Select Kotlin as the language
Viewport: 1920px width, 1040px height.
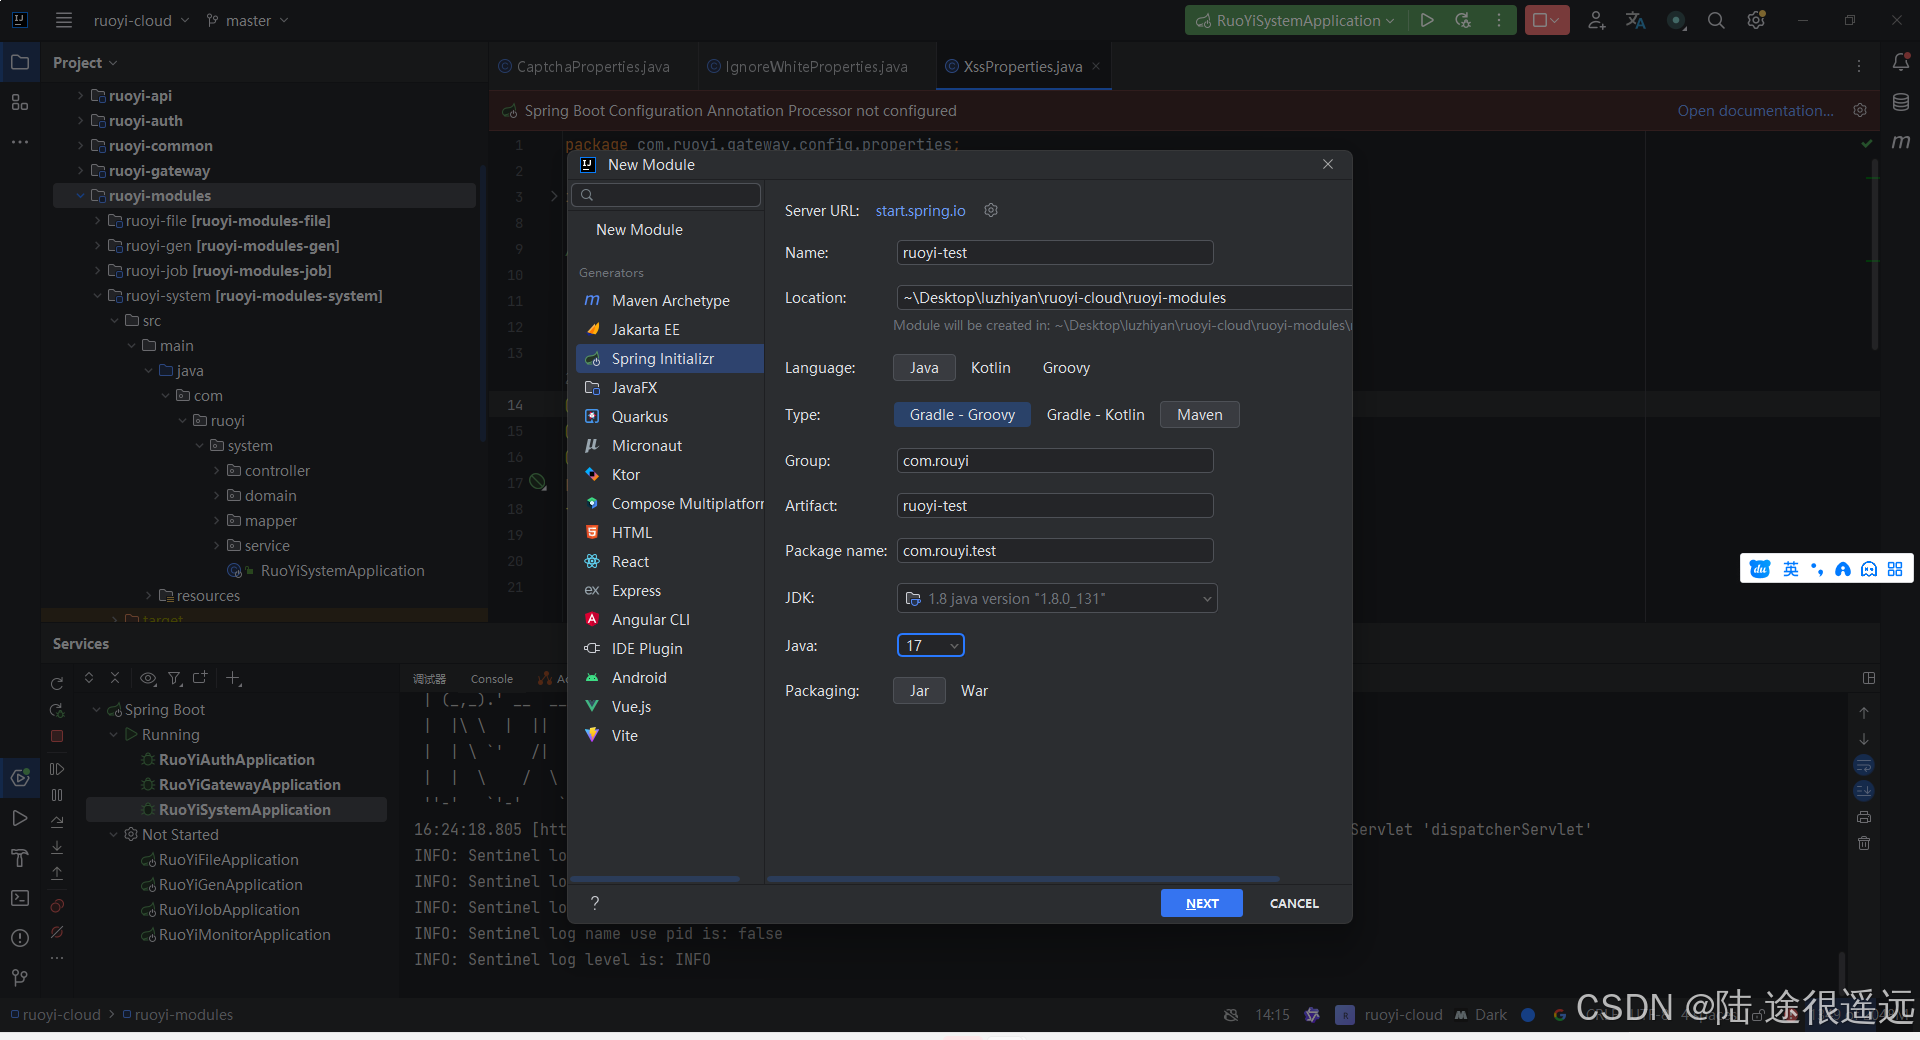tap(990, 368)
